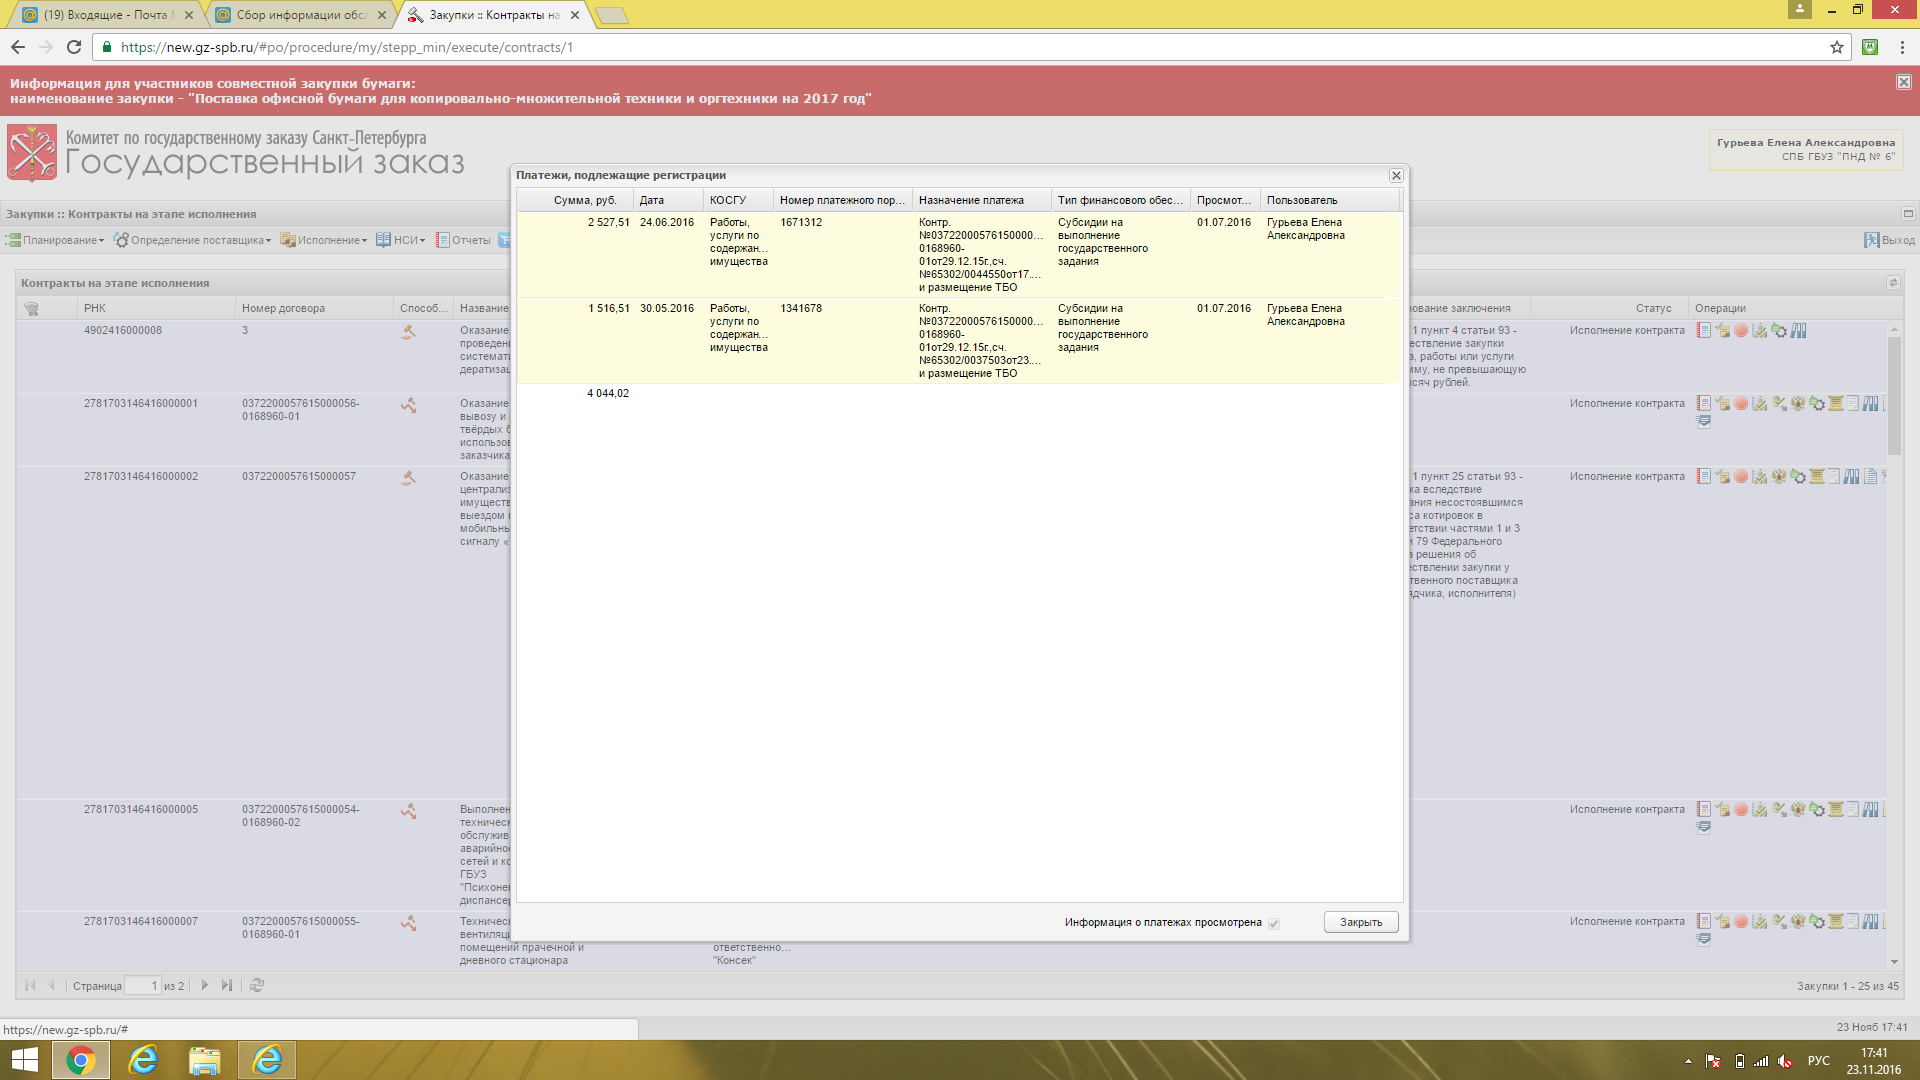Viewport: 1920px width, 1080px height.
Task: Click binder folders icon in first contract row
Action: click(x=1799, y=331)
